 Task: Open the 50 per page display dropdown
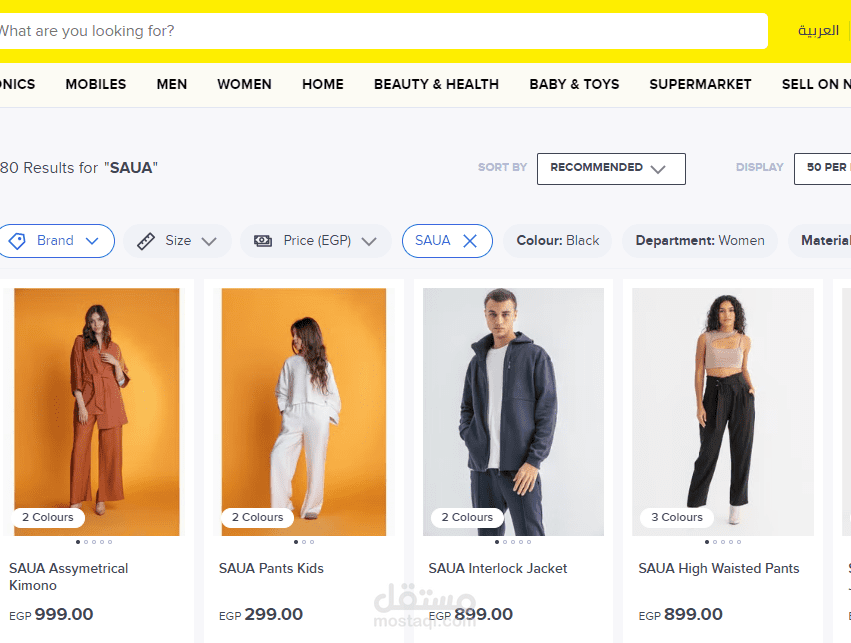pyautogui.click(x=822, y=169)
